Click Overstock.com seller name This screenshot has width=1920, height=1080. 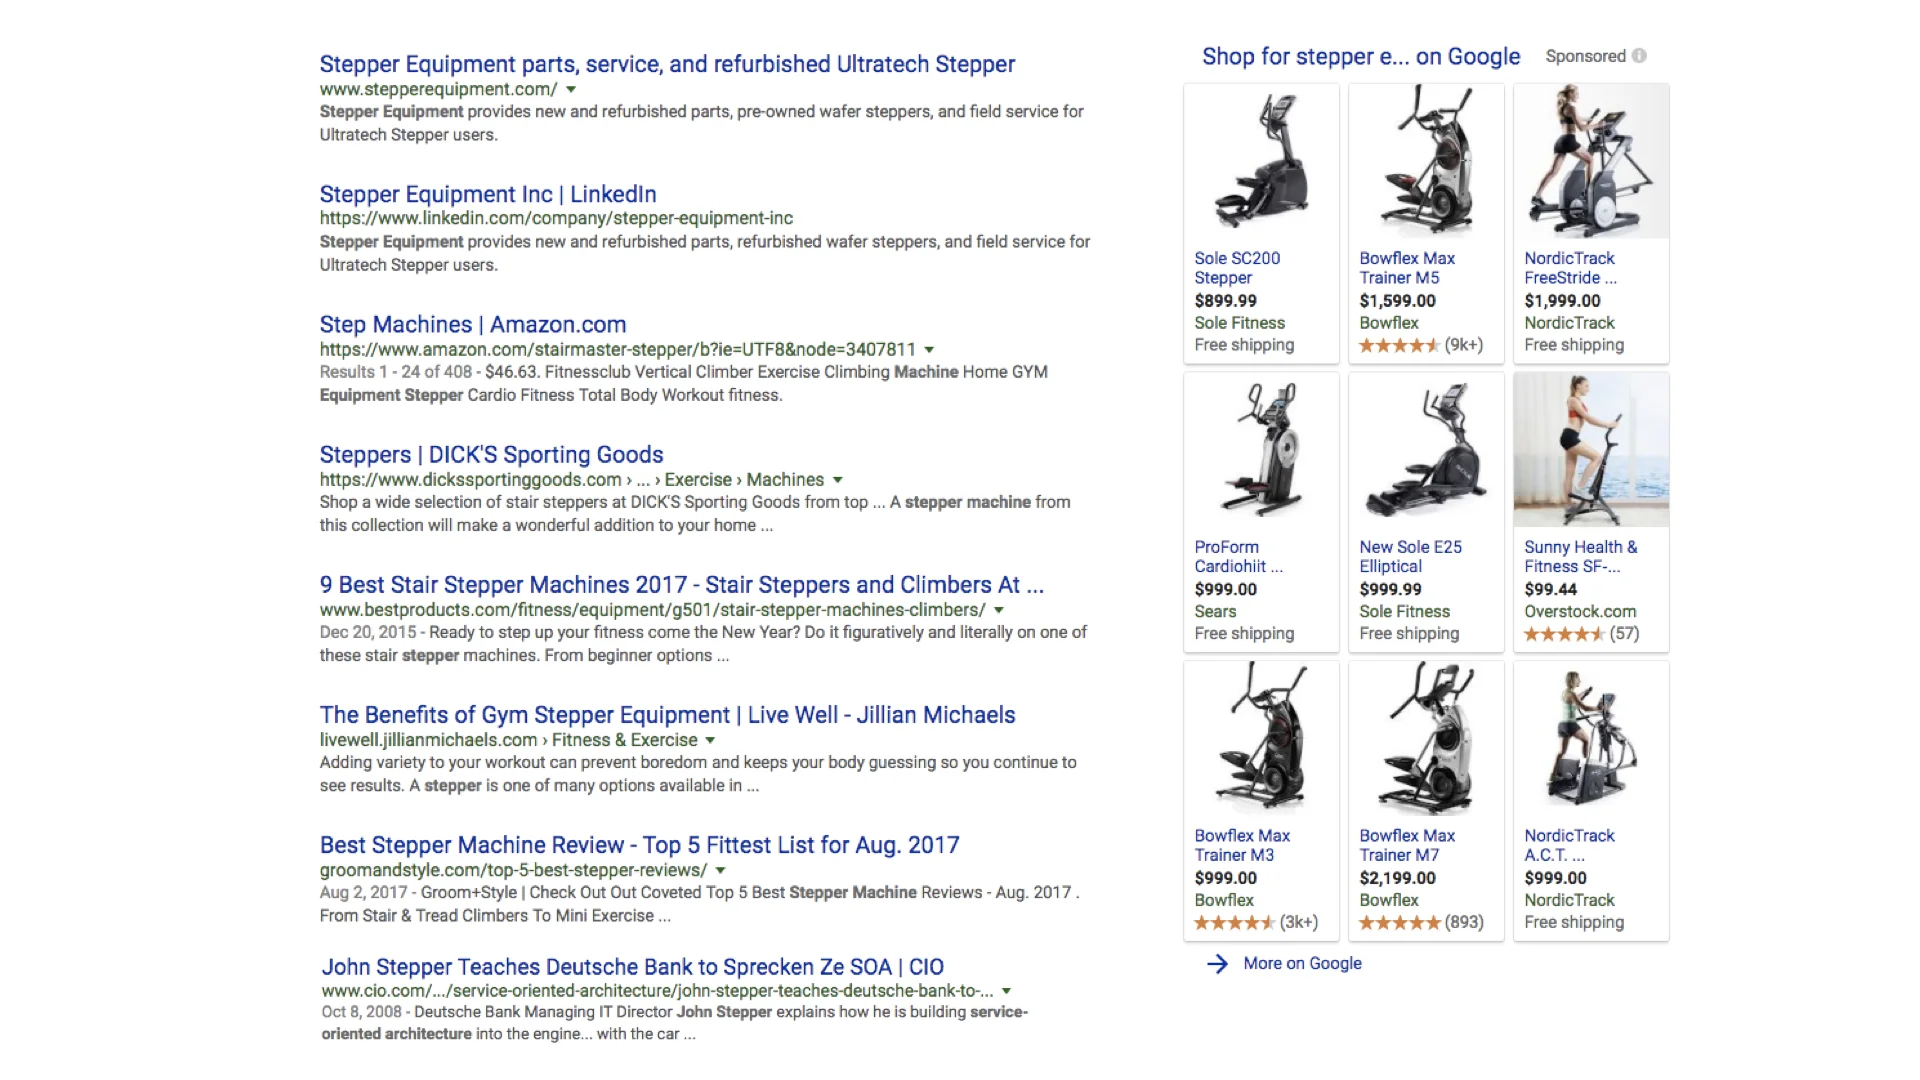point(1580,612)
